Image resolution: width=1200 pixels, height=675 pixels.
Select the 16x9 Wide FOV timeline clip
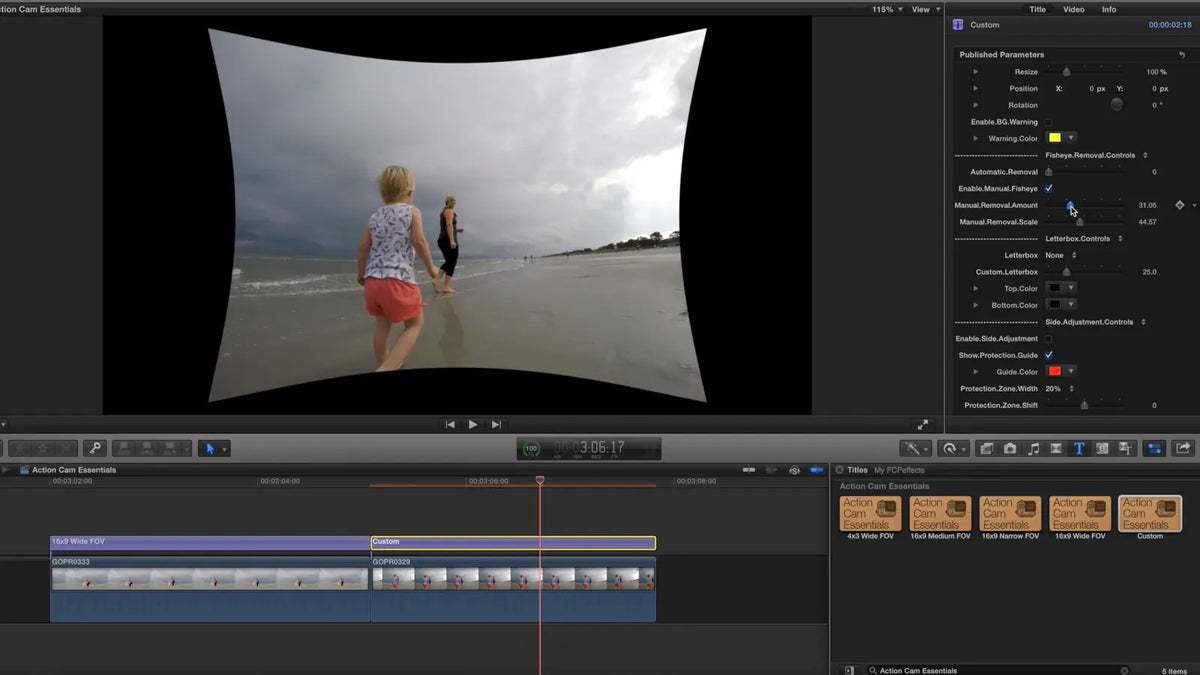point(210,543)
